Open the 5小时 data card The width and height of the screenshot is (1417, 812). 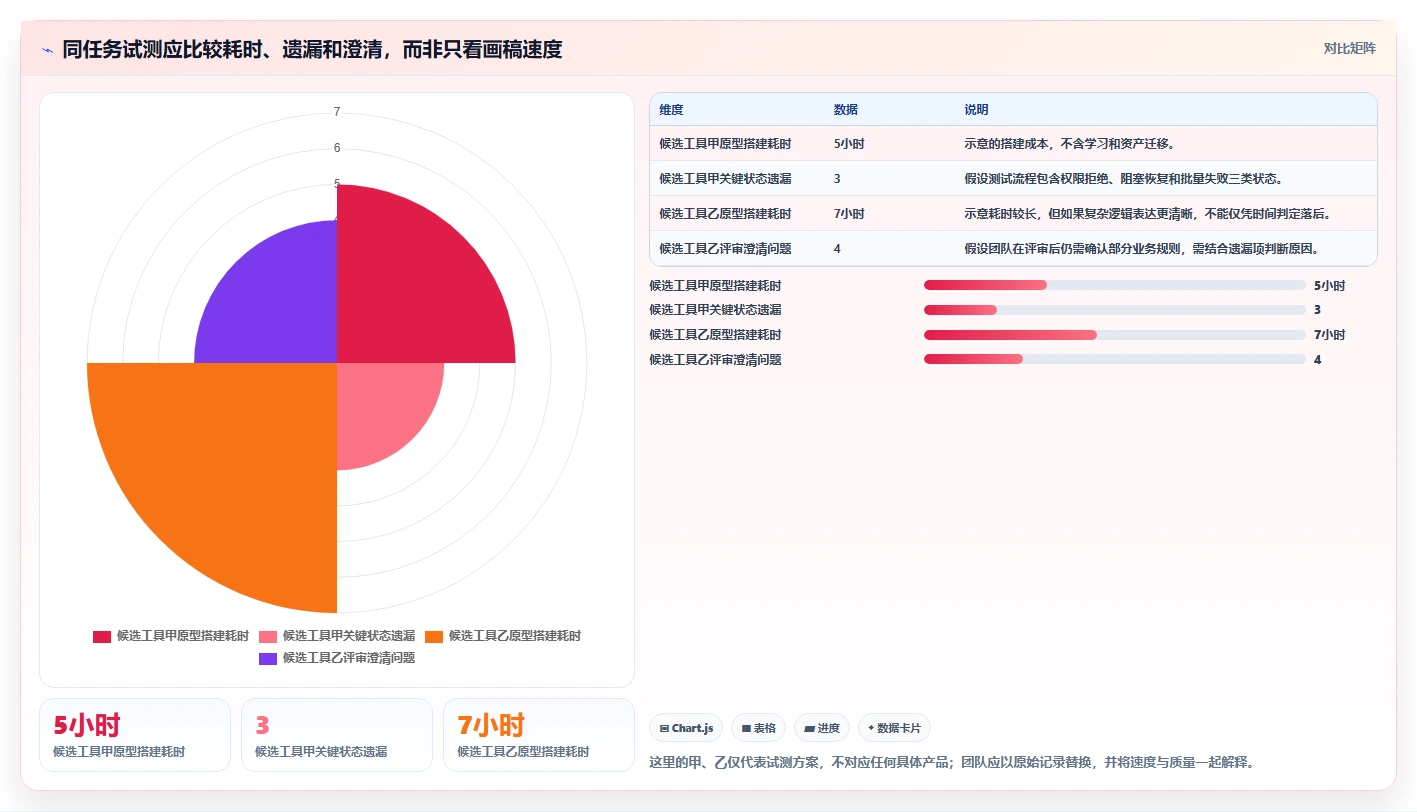[135, 735]
